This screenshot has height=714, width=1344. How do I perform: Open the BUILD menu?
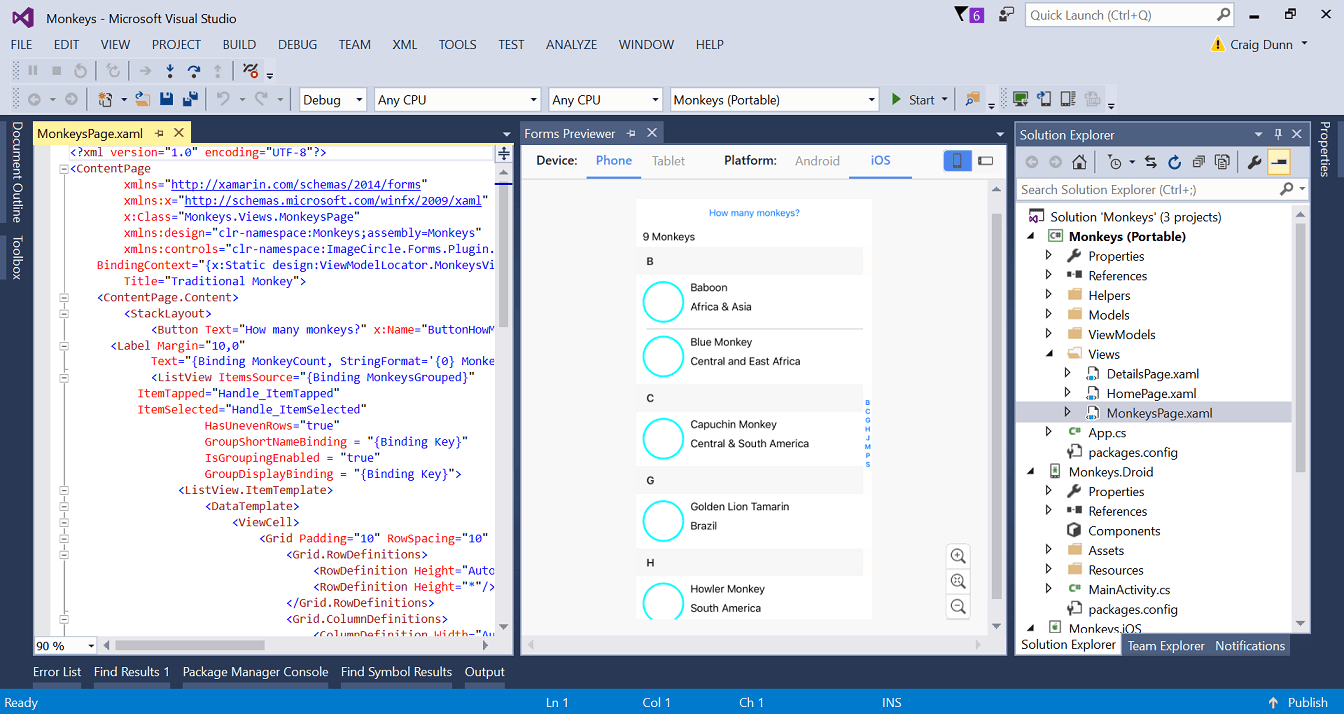click(239, 44)
